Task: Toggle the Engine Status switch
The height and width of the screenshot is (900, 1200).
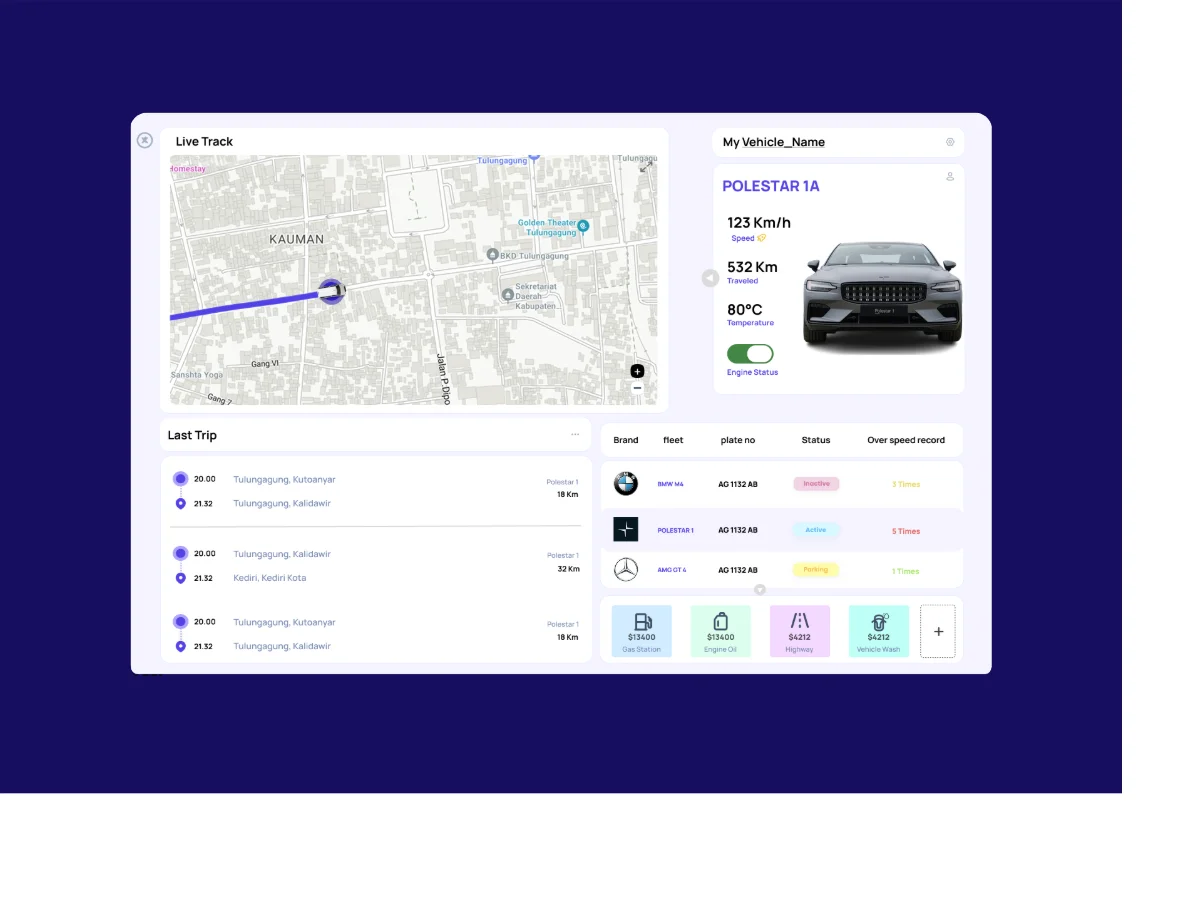Action: point(750,354)
